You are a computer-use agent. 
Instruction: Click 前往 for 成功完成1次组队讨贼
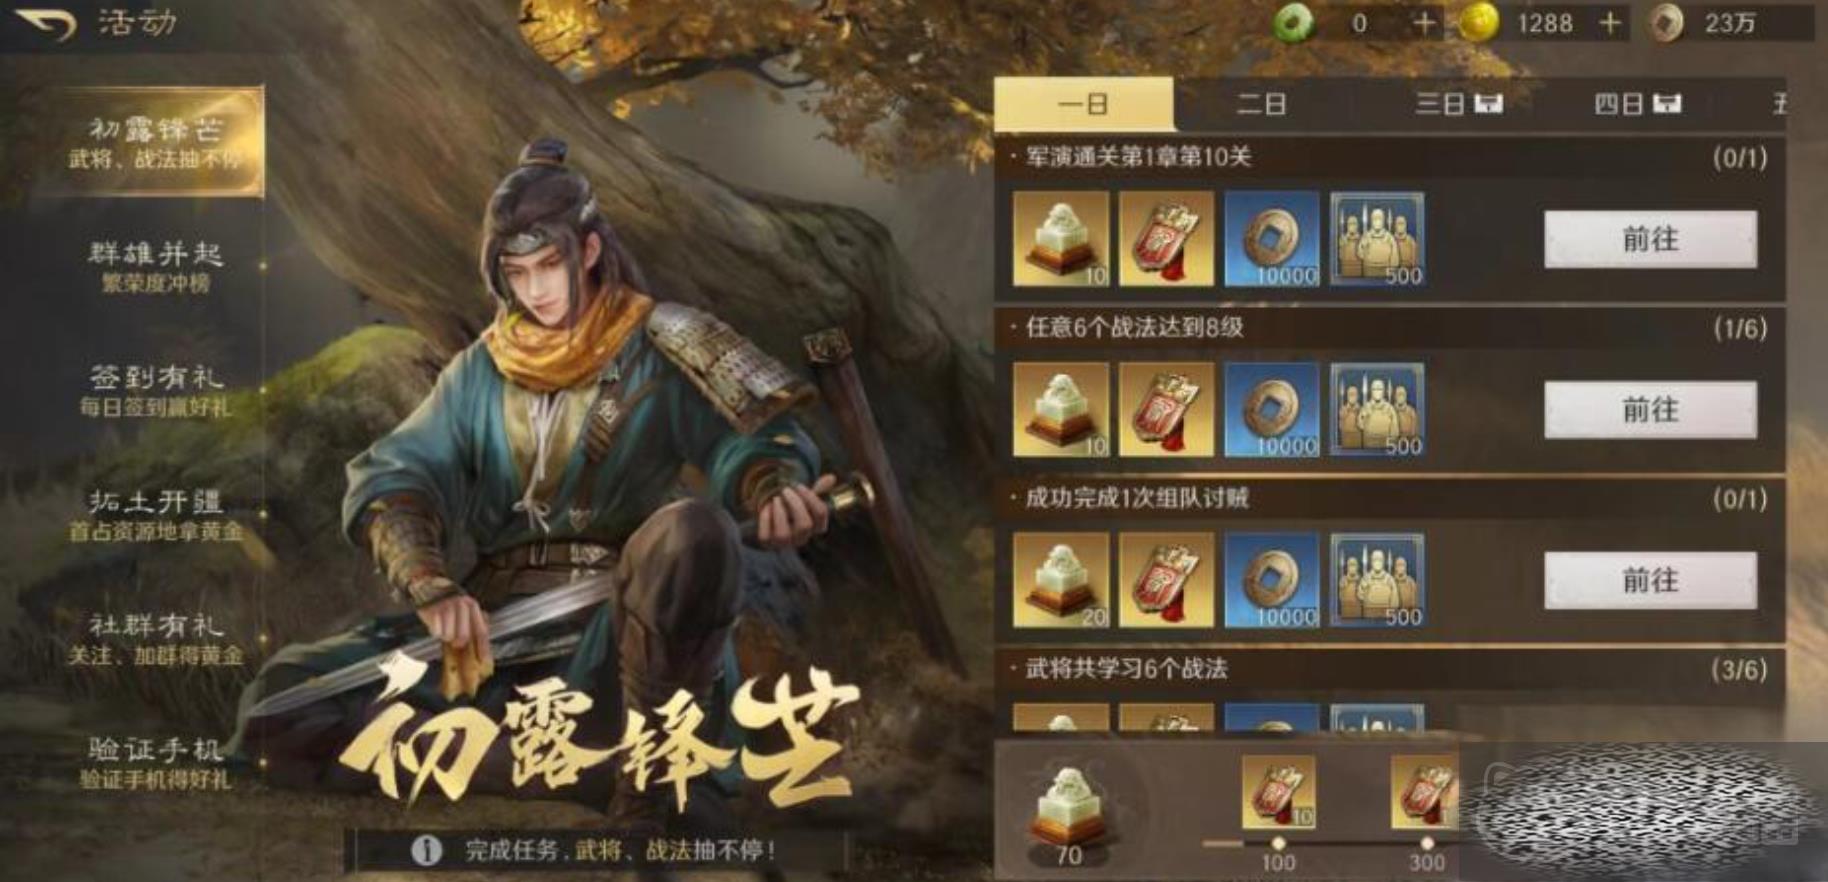[1650, 580]
